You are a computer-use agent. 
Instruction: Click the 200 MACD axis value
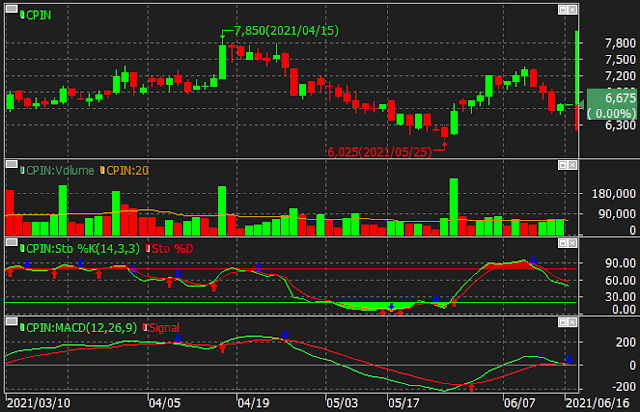click(x=626, y=343)
